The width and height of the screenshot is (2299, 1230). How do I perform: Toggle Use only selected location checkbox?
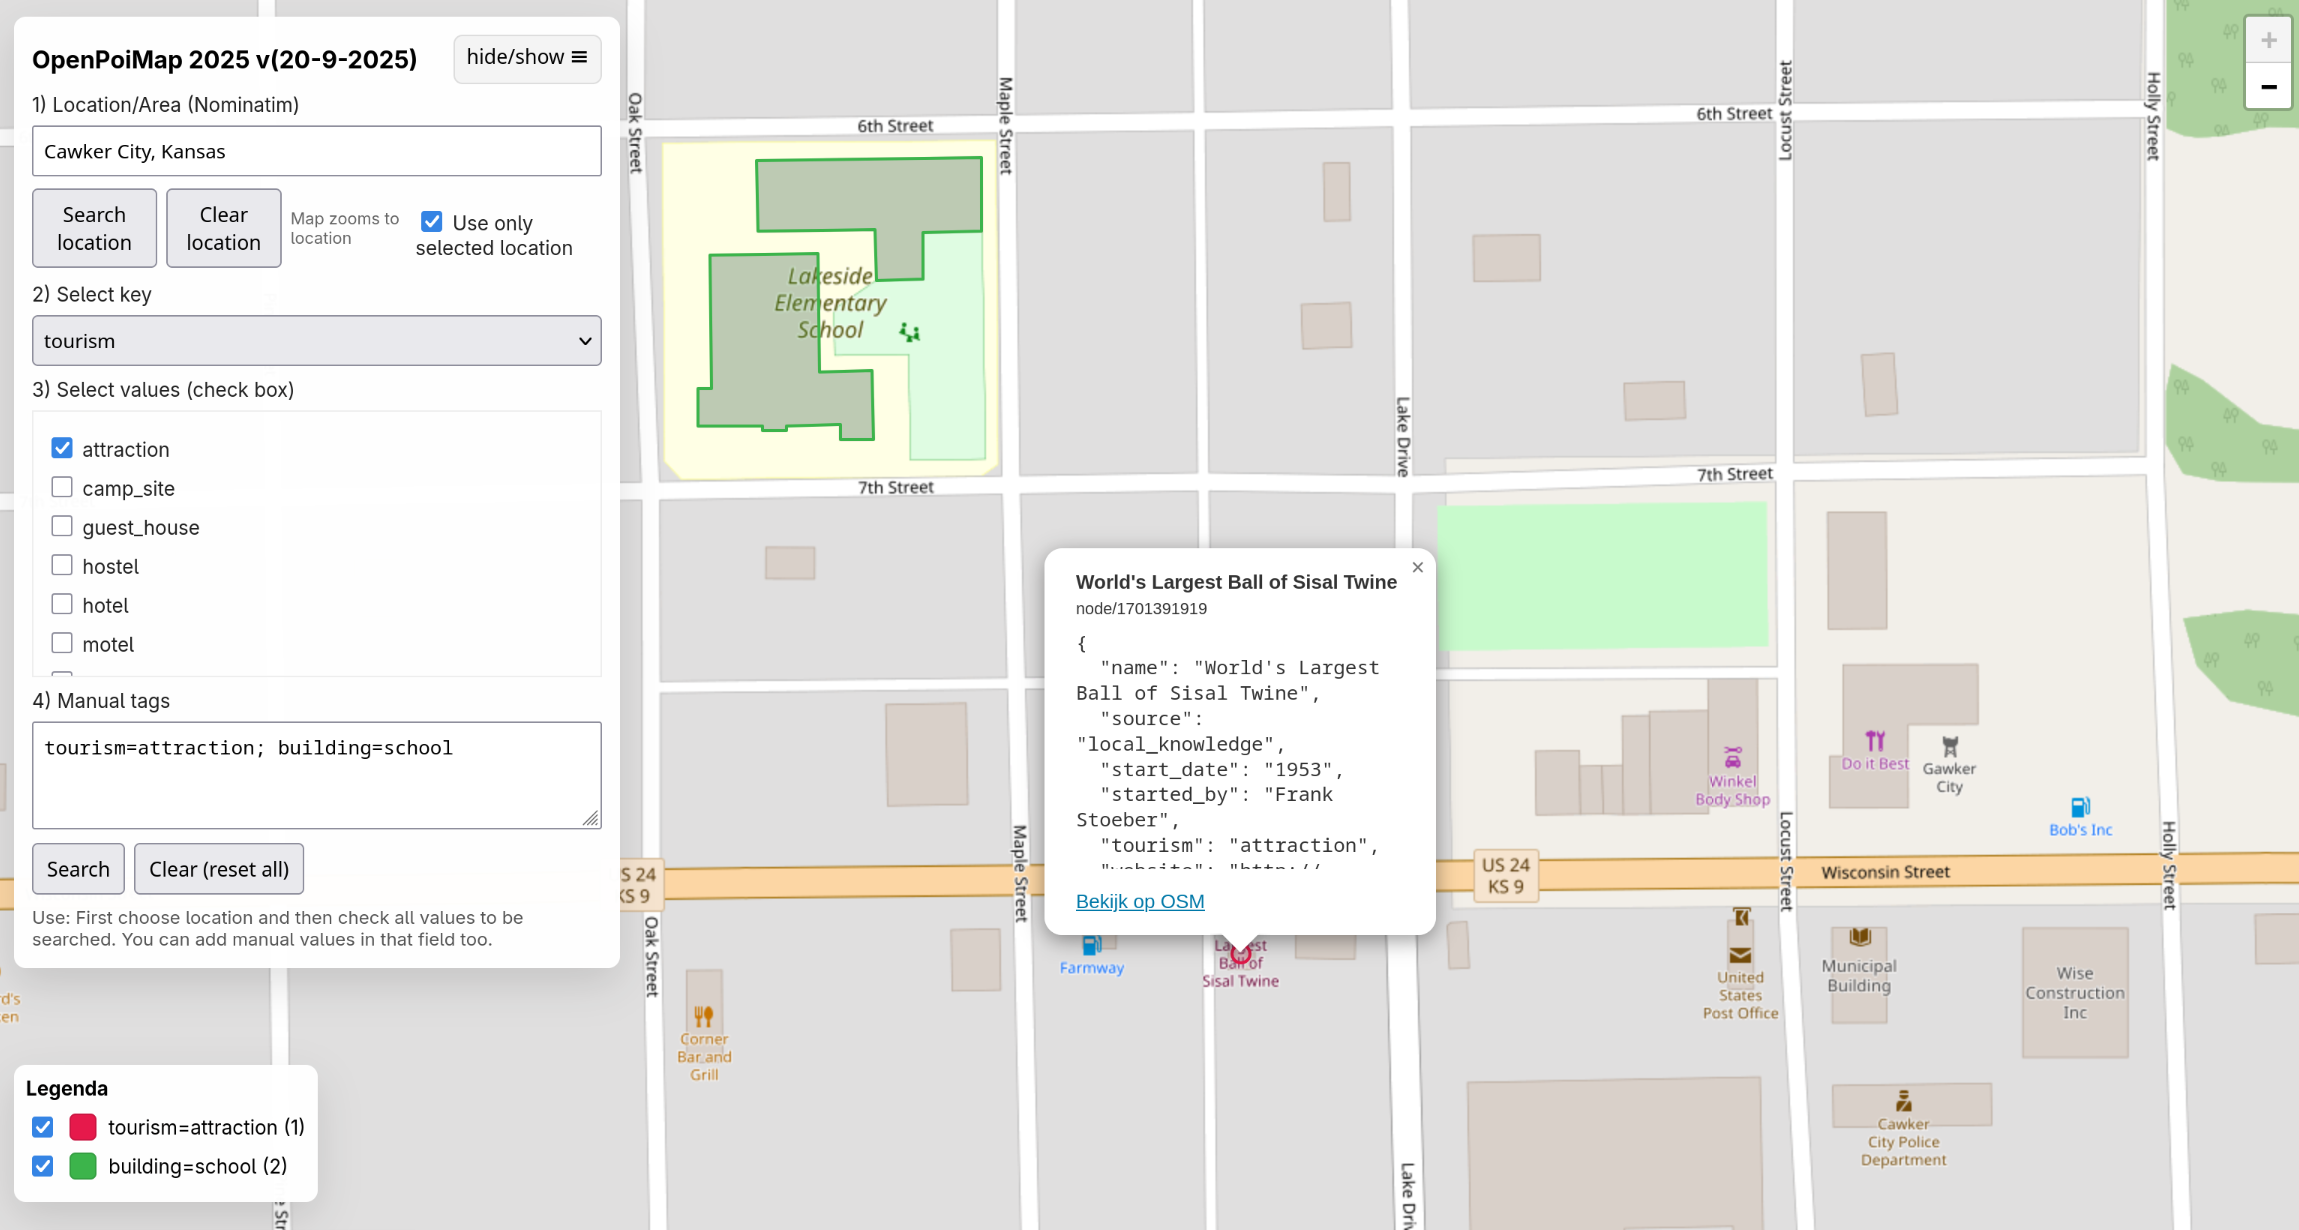(431, 221)
